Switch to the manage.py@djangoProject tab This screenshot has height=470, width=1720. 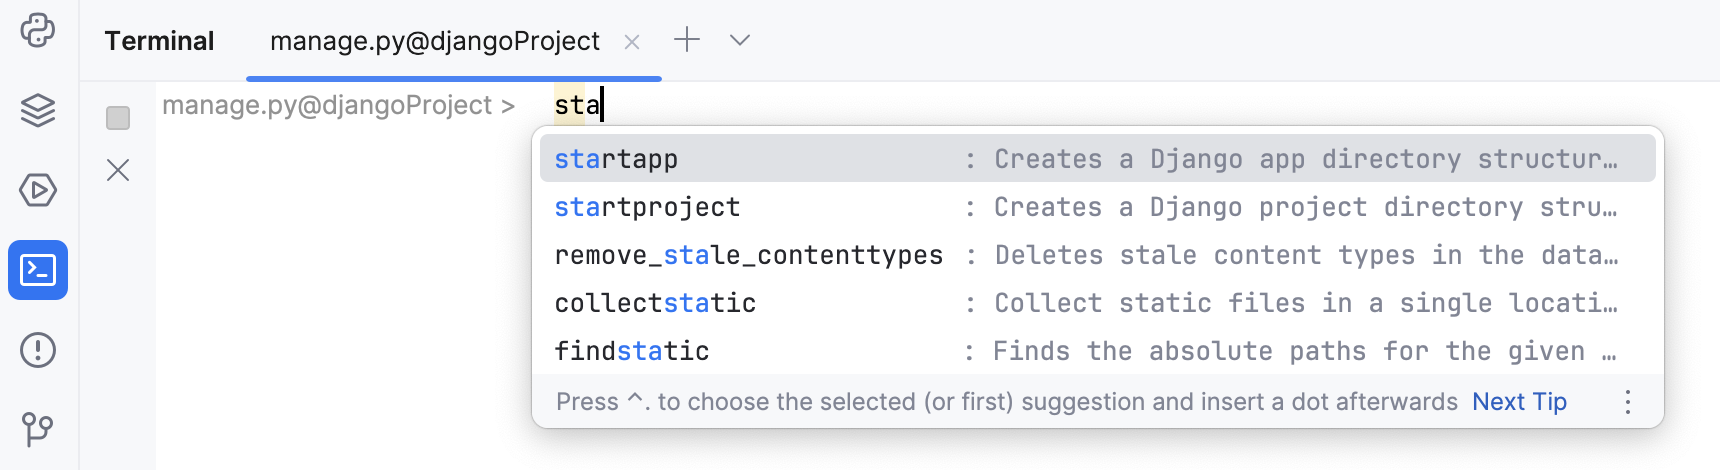pos(434,41)
